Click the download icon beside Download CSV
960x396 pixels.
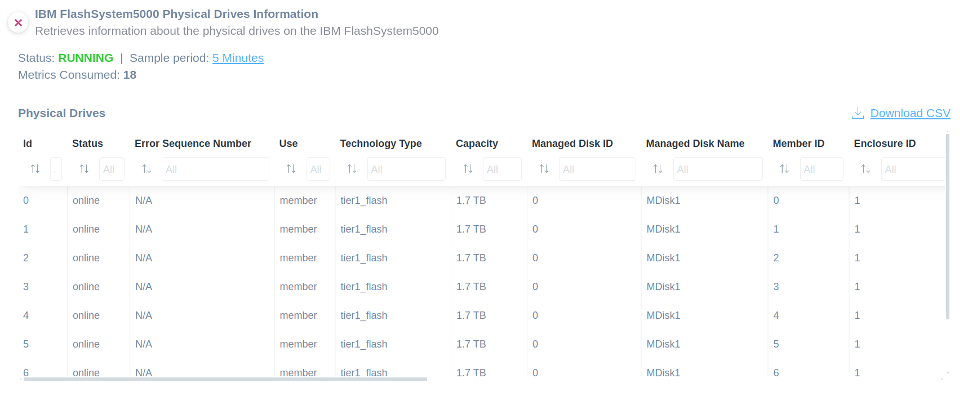click(858, 113)
